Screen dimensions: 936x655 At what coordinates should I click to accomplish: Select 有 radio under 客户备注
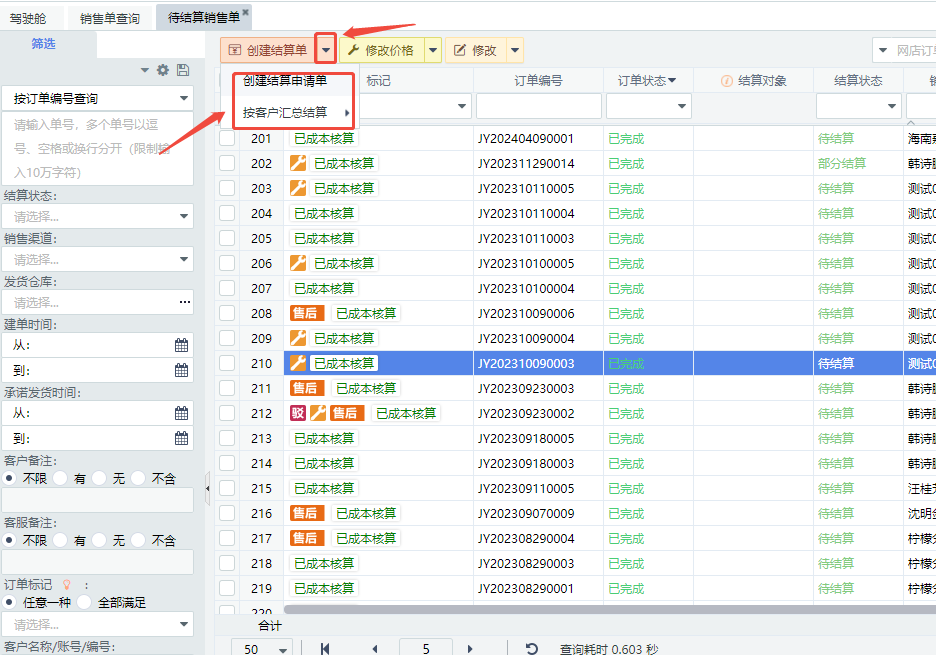60,479
